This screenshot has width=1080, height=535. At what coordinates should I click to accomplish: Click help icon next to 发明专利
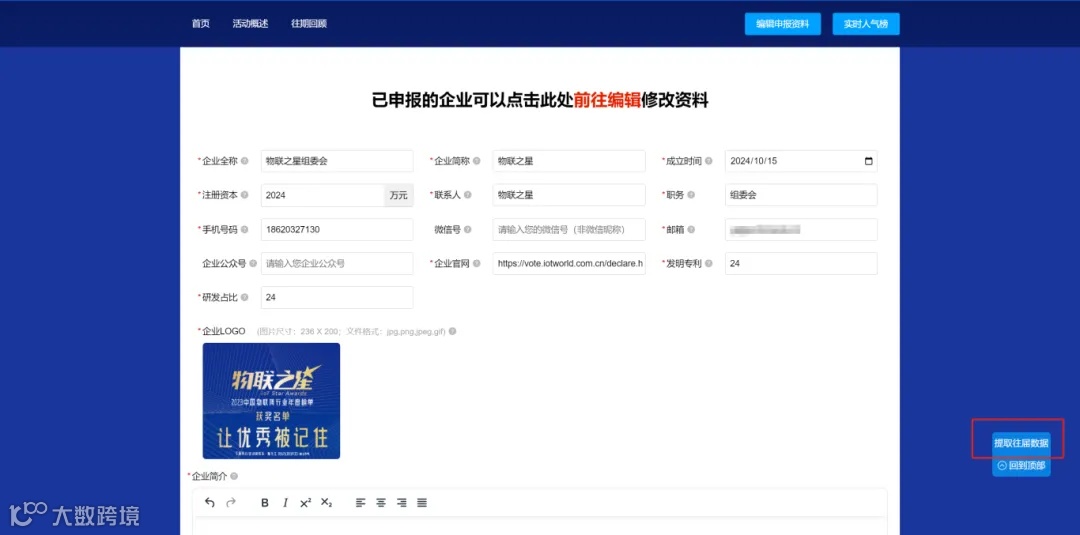coord(709,263)
